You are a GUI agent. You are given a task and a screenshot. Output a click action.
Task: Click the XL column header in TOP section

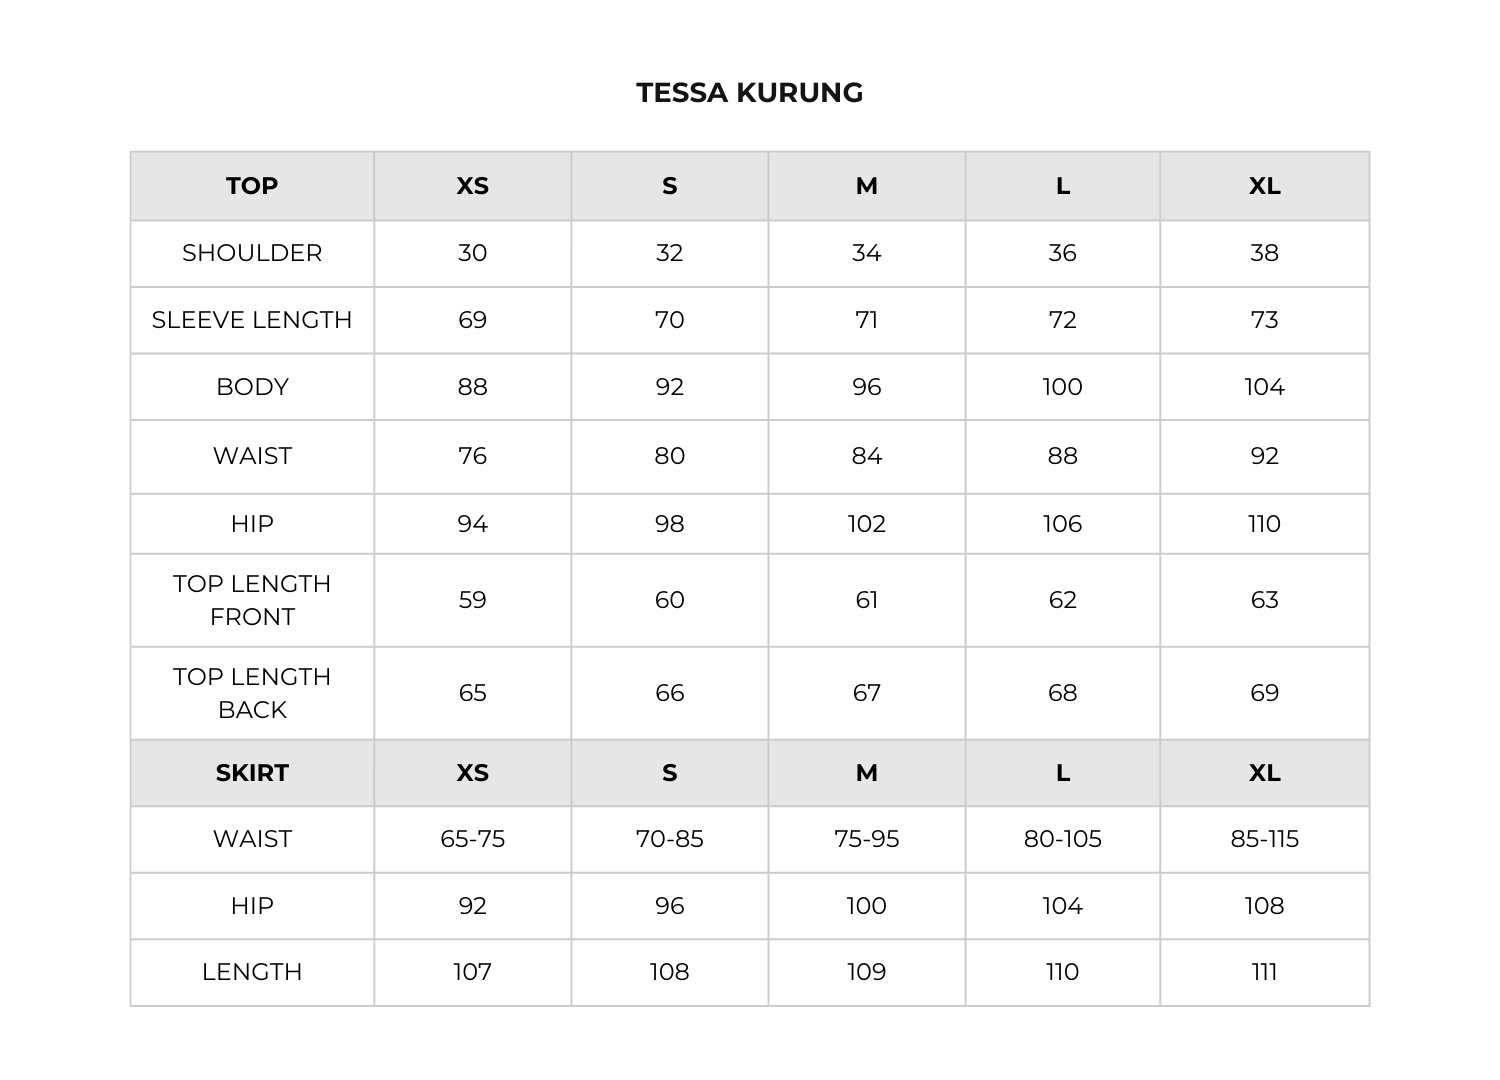tap(1264, 186)
